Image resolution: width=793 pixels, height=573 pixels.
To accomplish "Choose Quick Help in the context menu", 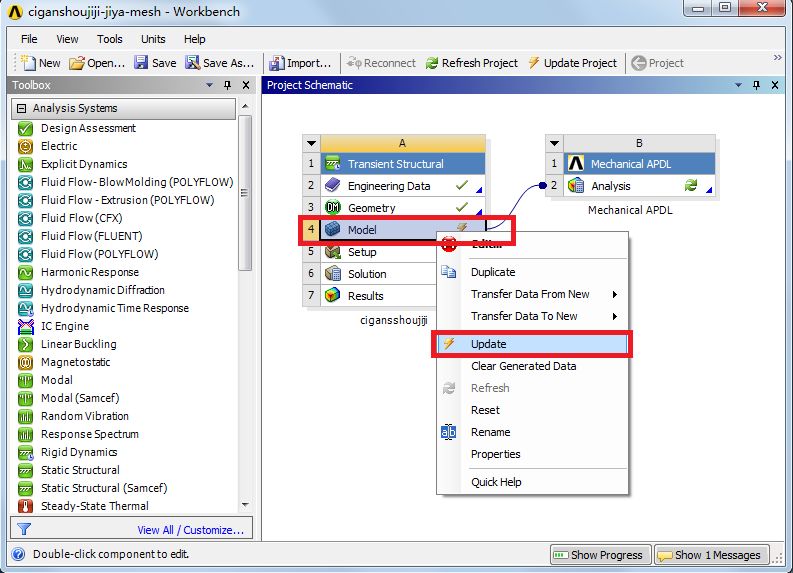I will pos(532,482).
